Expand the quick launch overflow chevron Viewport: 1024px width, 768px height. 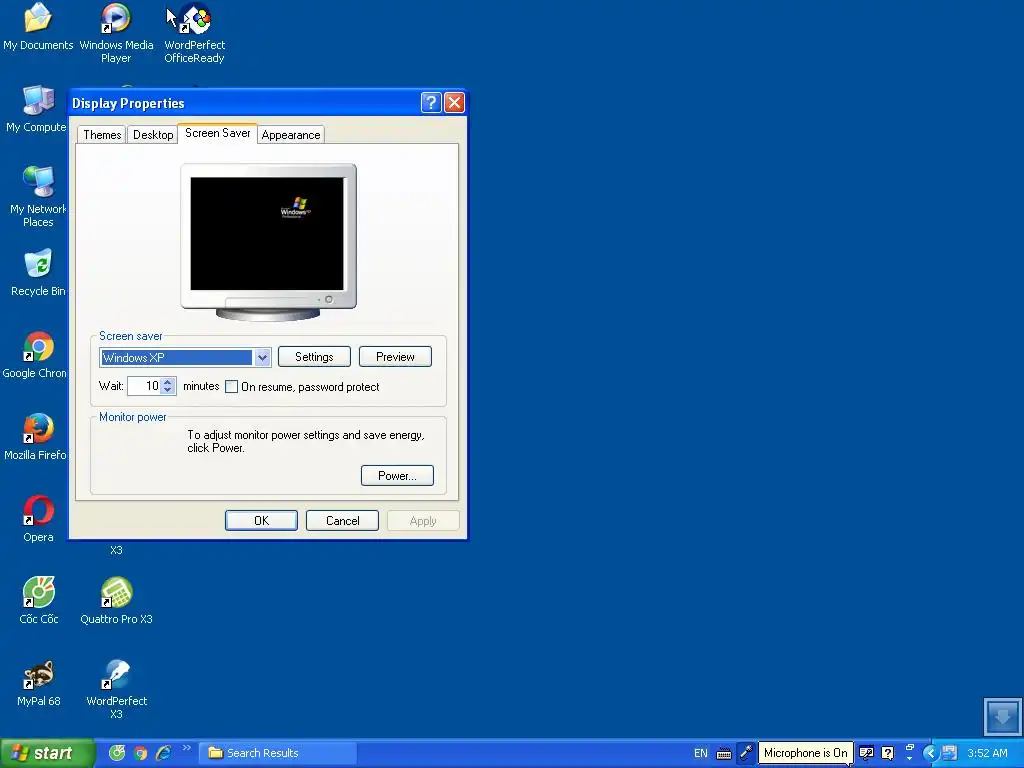[x=187, y=748]
